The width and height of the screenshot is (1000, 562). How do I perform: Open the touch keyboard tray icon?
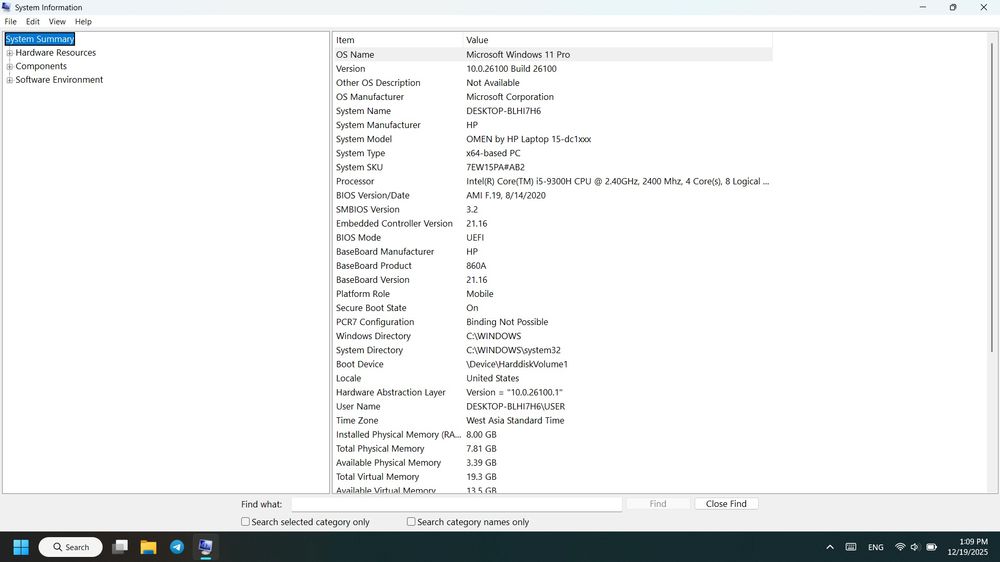click(x=851, y=547)
